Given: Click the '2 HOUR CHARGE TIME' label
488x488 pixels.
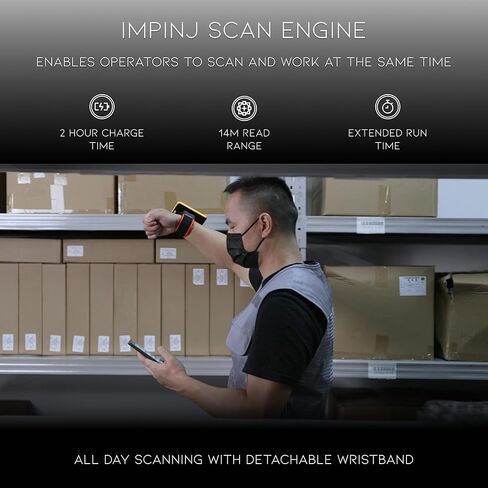Looking at the screenshot, I should pyautogui.click(x=102, y=139).
